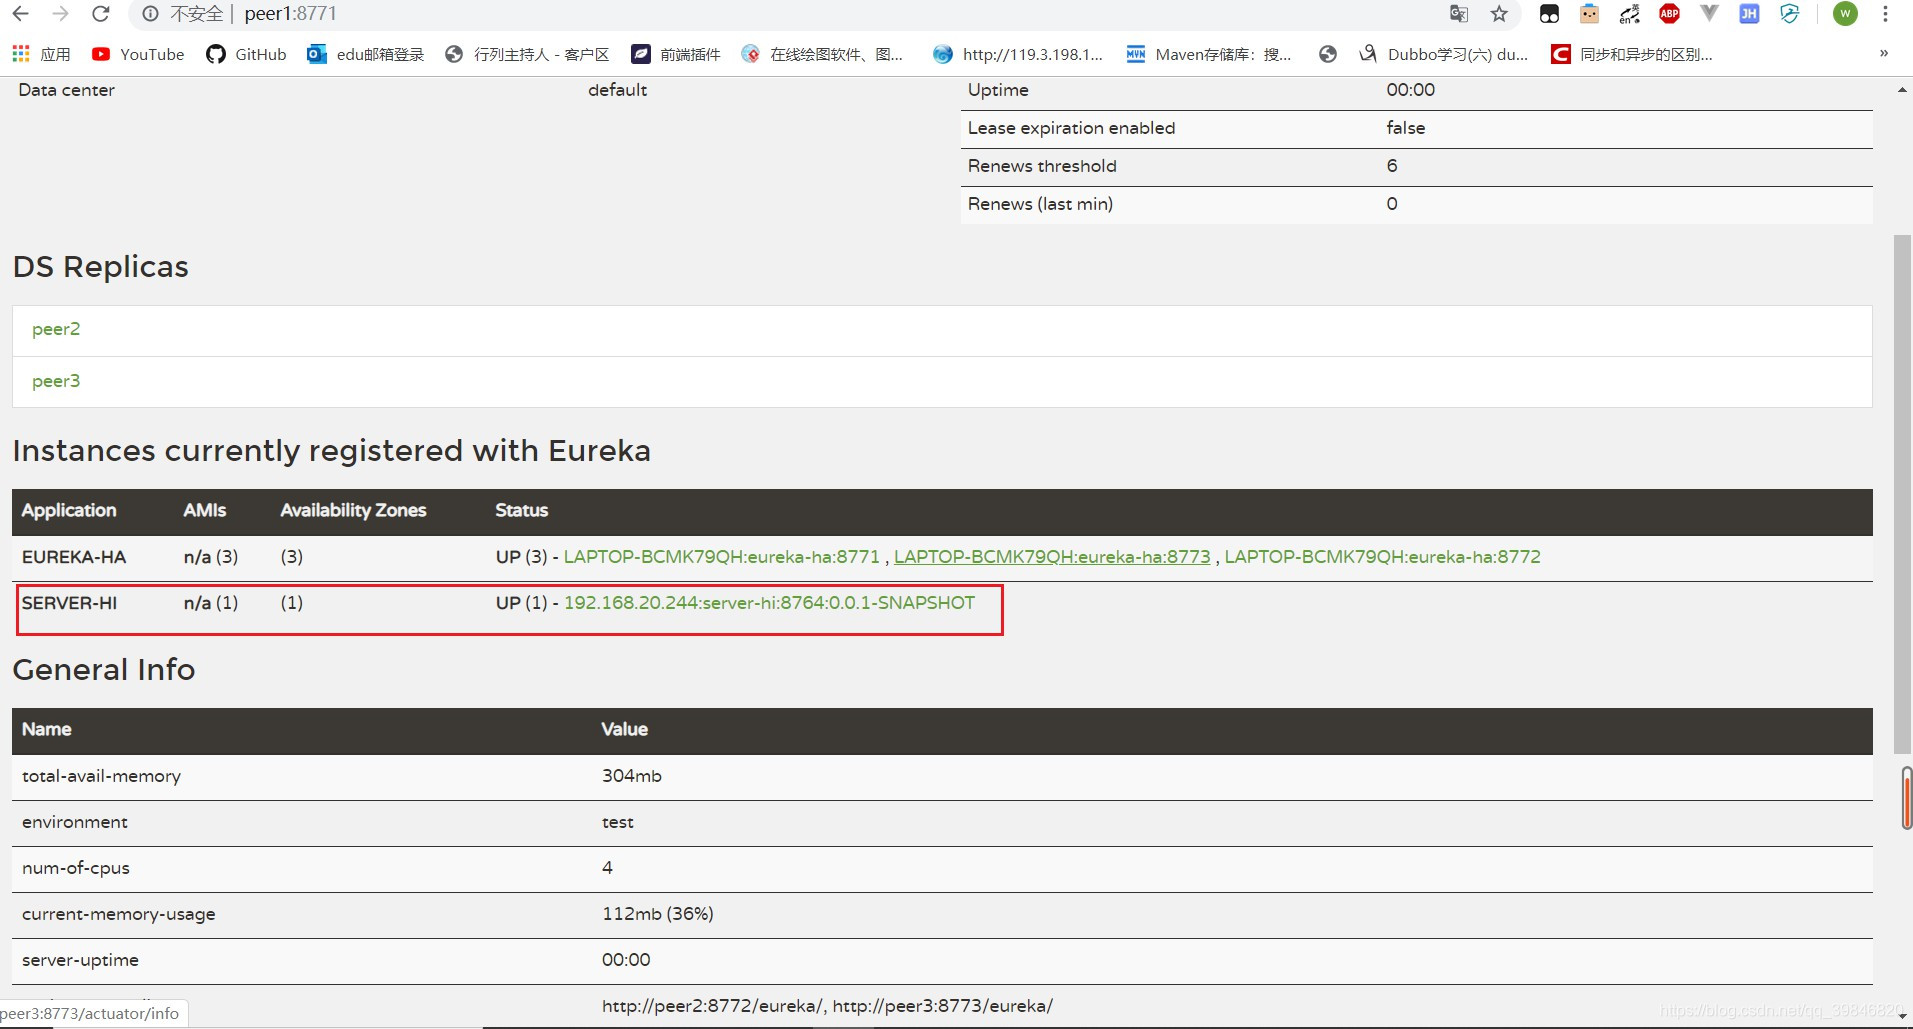Image resolution: width=1913 pixels, height=1029 pixels.
Task: Open the Vue devtools extension icon
Action: (1709, 14)
